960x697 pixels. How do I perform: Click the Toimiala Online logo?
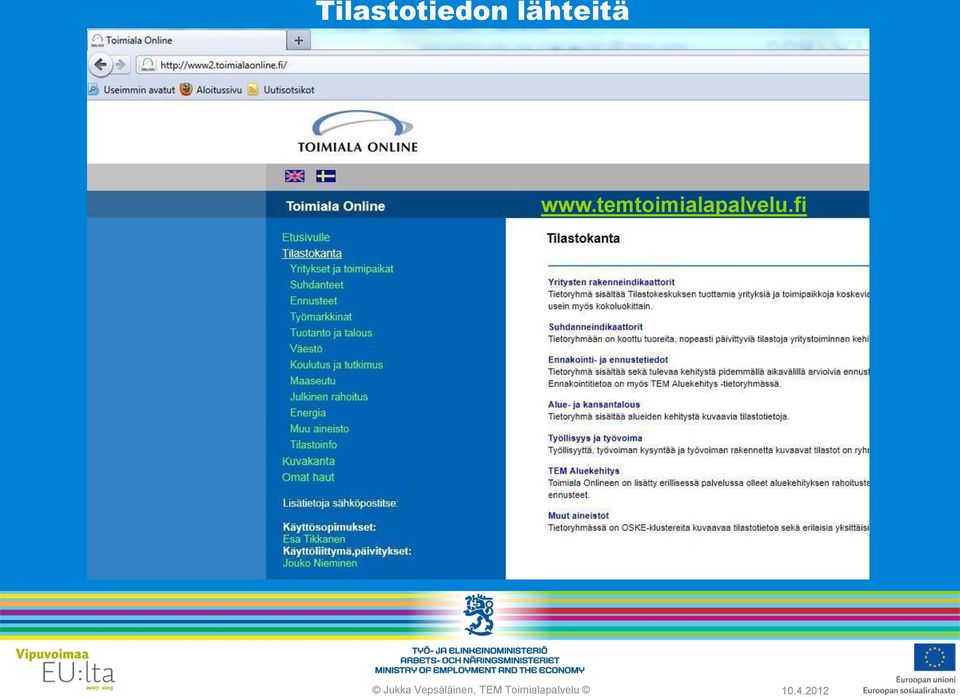pos(358,132)
